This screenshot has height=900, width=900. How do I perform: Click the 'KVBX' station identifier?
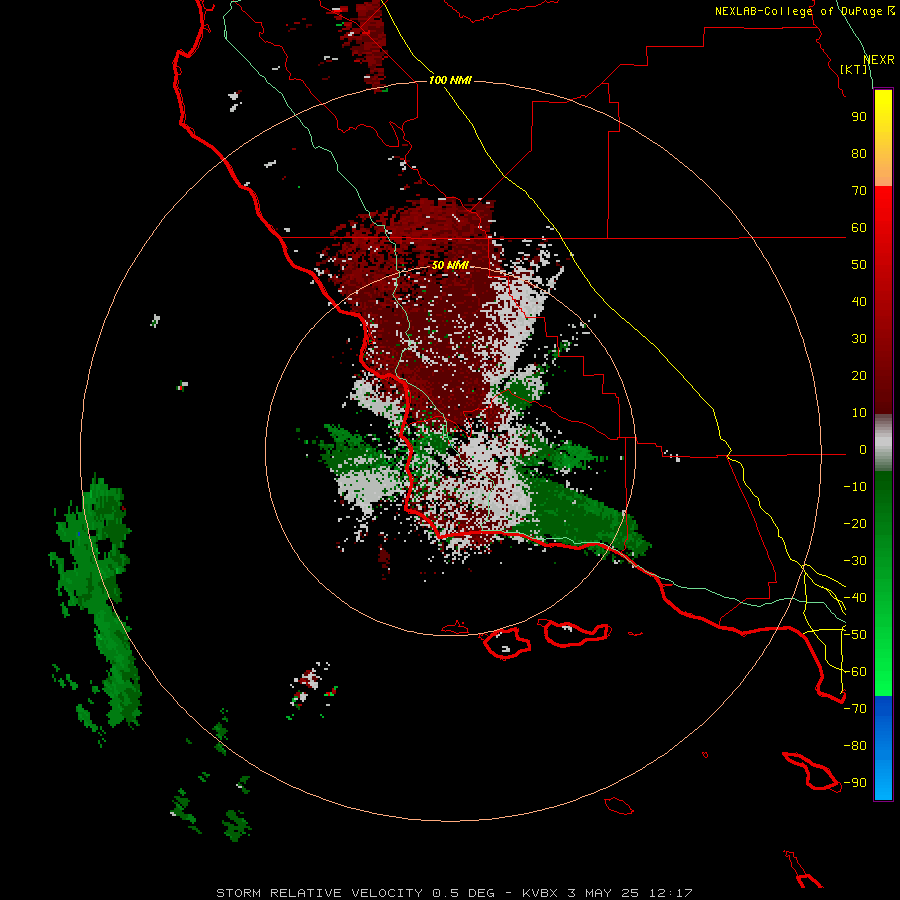[540, 893]
